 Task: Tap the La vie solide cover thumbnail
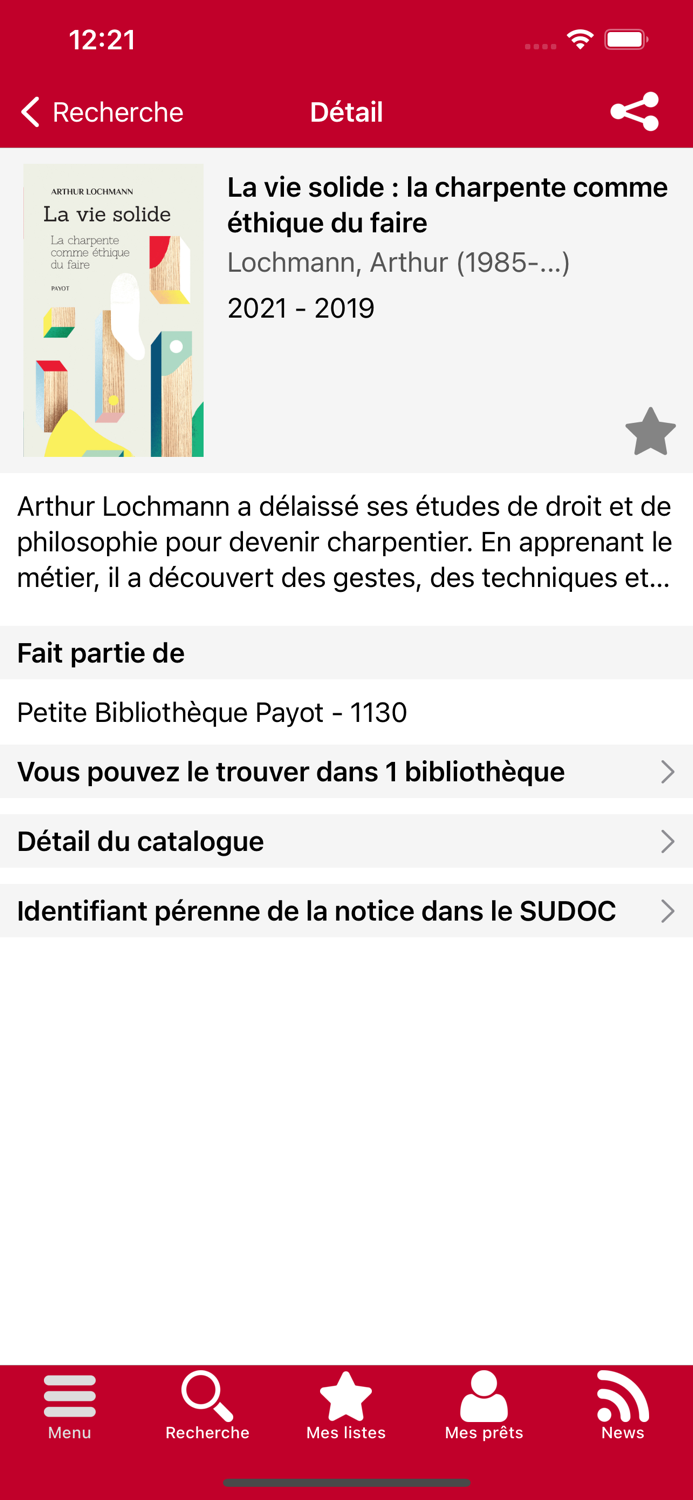click(x=113, y=311)
